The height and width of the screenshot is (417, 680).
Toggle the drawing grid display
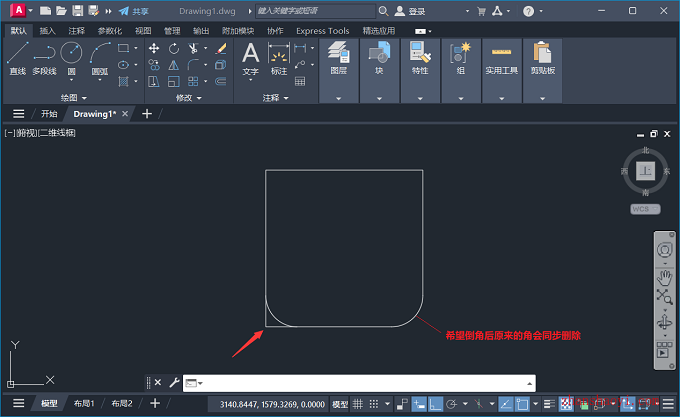pos(358,404)
